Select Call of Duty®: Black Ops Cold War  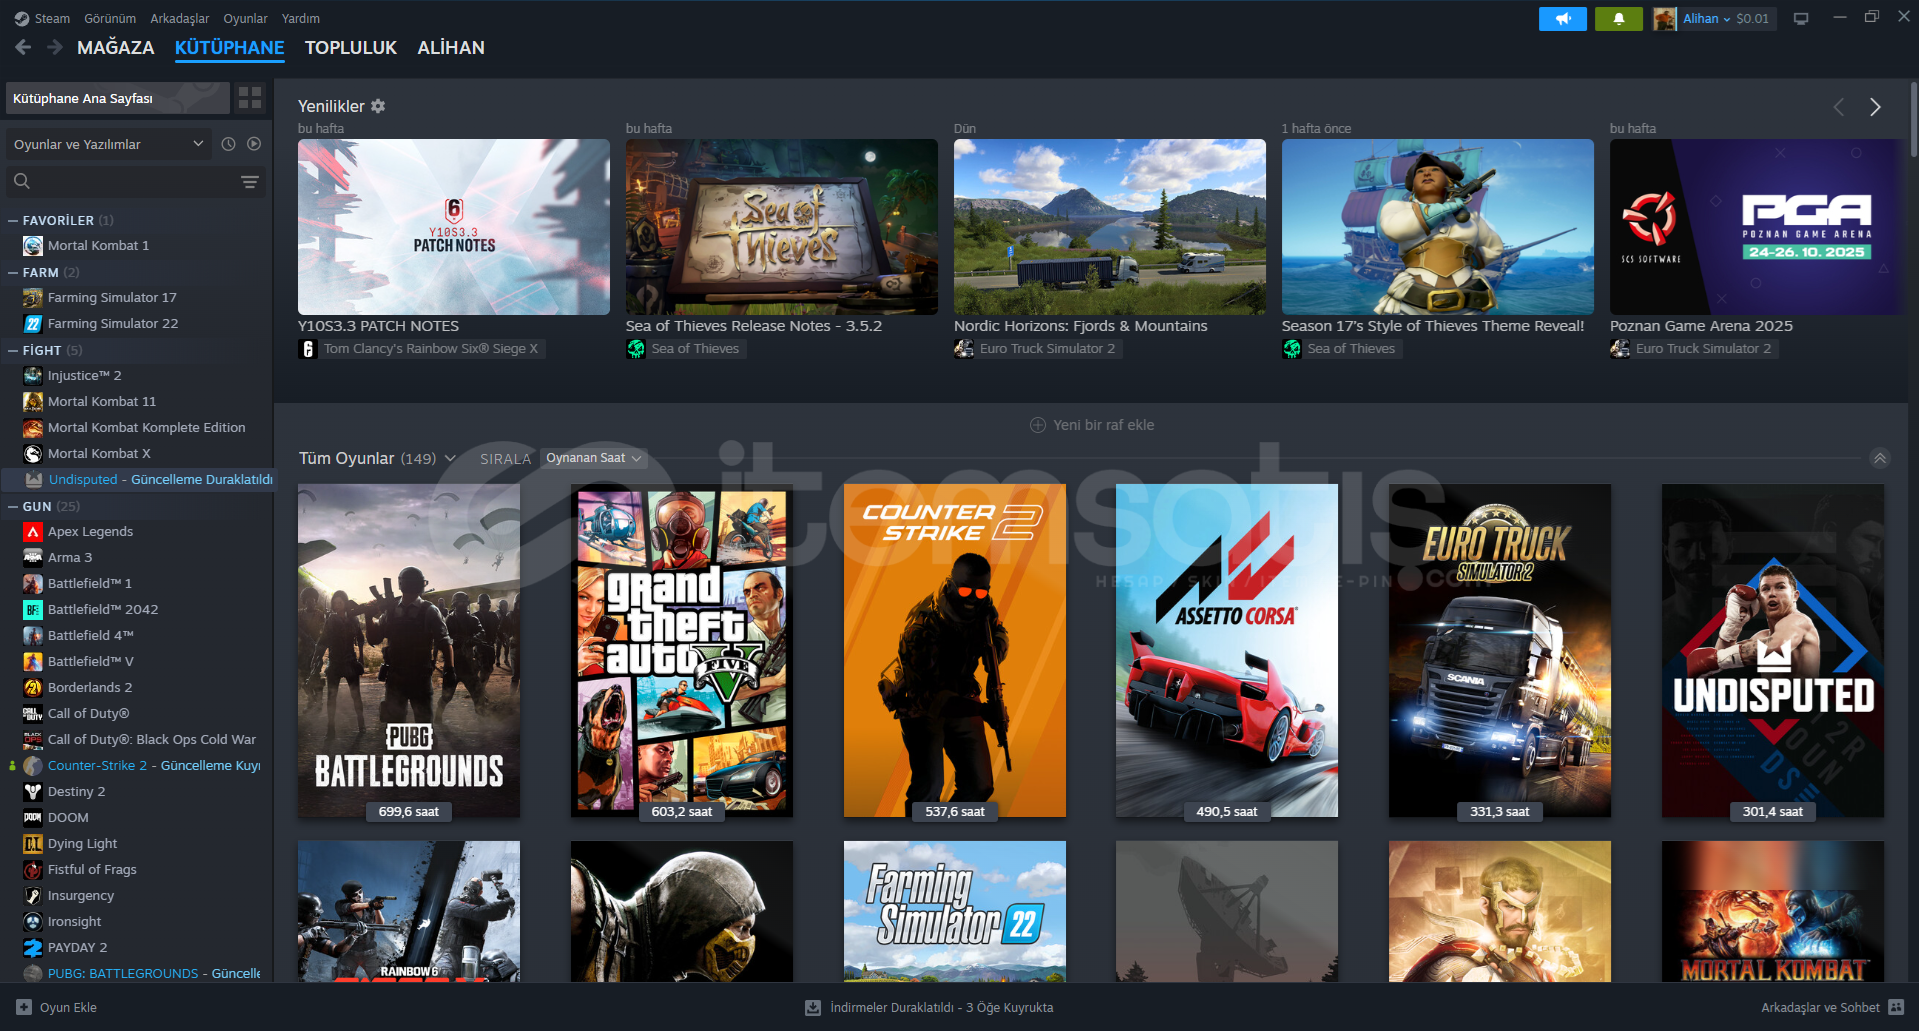[x=152, y=740]
